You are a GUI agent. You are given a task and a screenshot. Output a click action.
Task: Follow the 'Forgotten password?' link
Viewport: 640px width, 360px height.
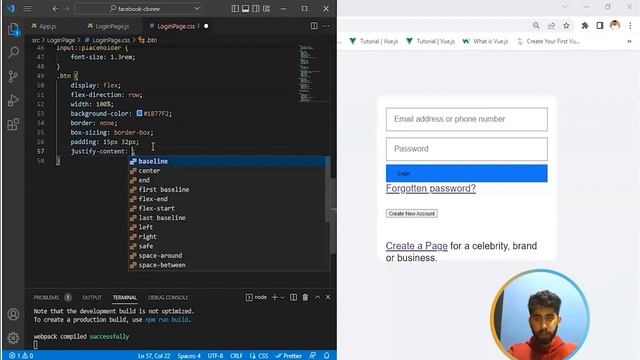(431, 188)
